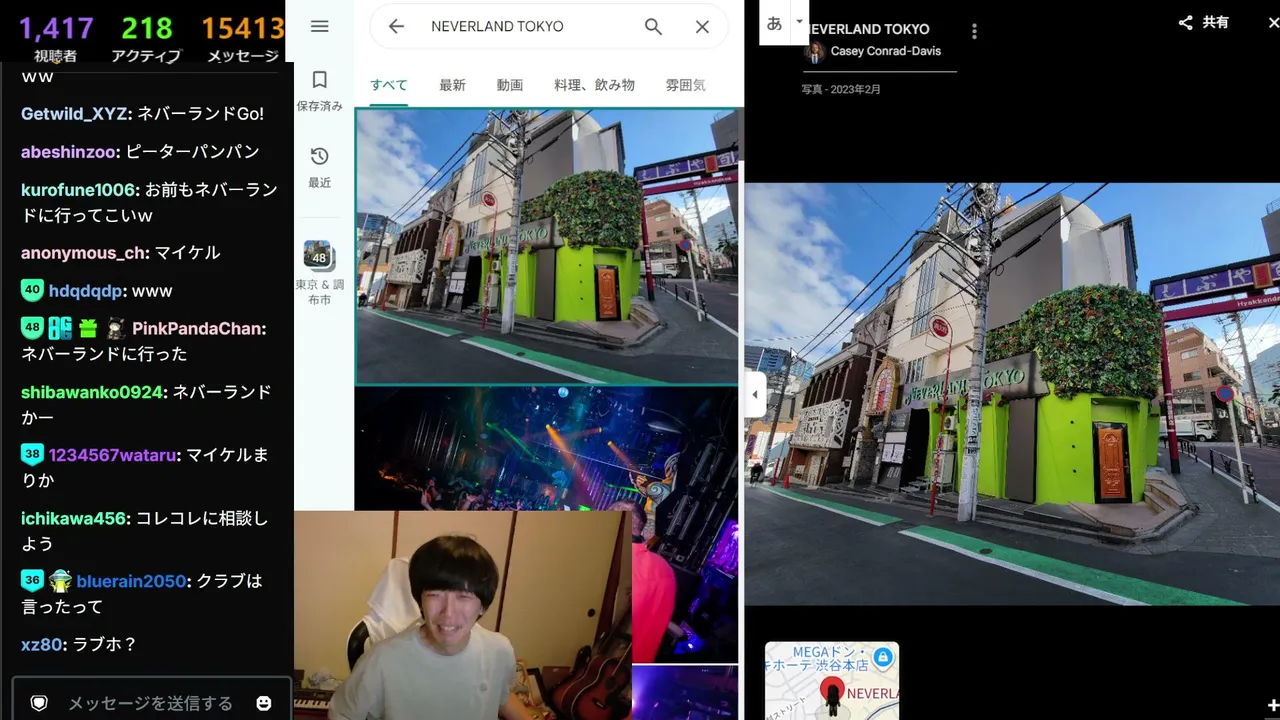Click the chat message input field
The width and height of the screenshot is (1280, 720).
pyautogui.click(x=150, y=703)
